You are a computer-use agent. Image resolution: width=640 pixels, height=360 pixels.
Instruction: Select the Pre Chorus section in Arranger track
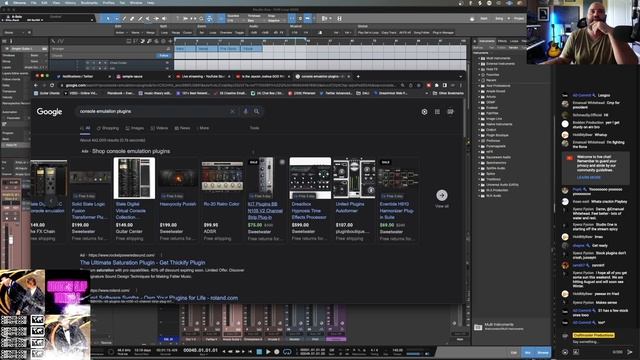[x=229, y=49]
